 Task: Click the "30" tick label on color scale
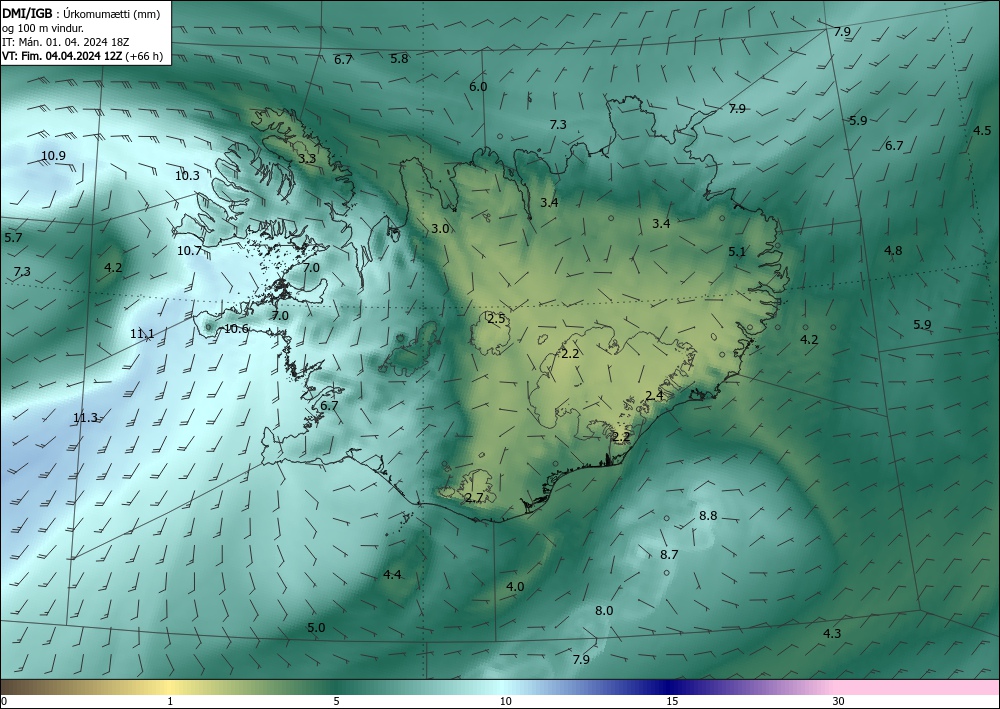coord(839,701)
